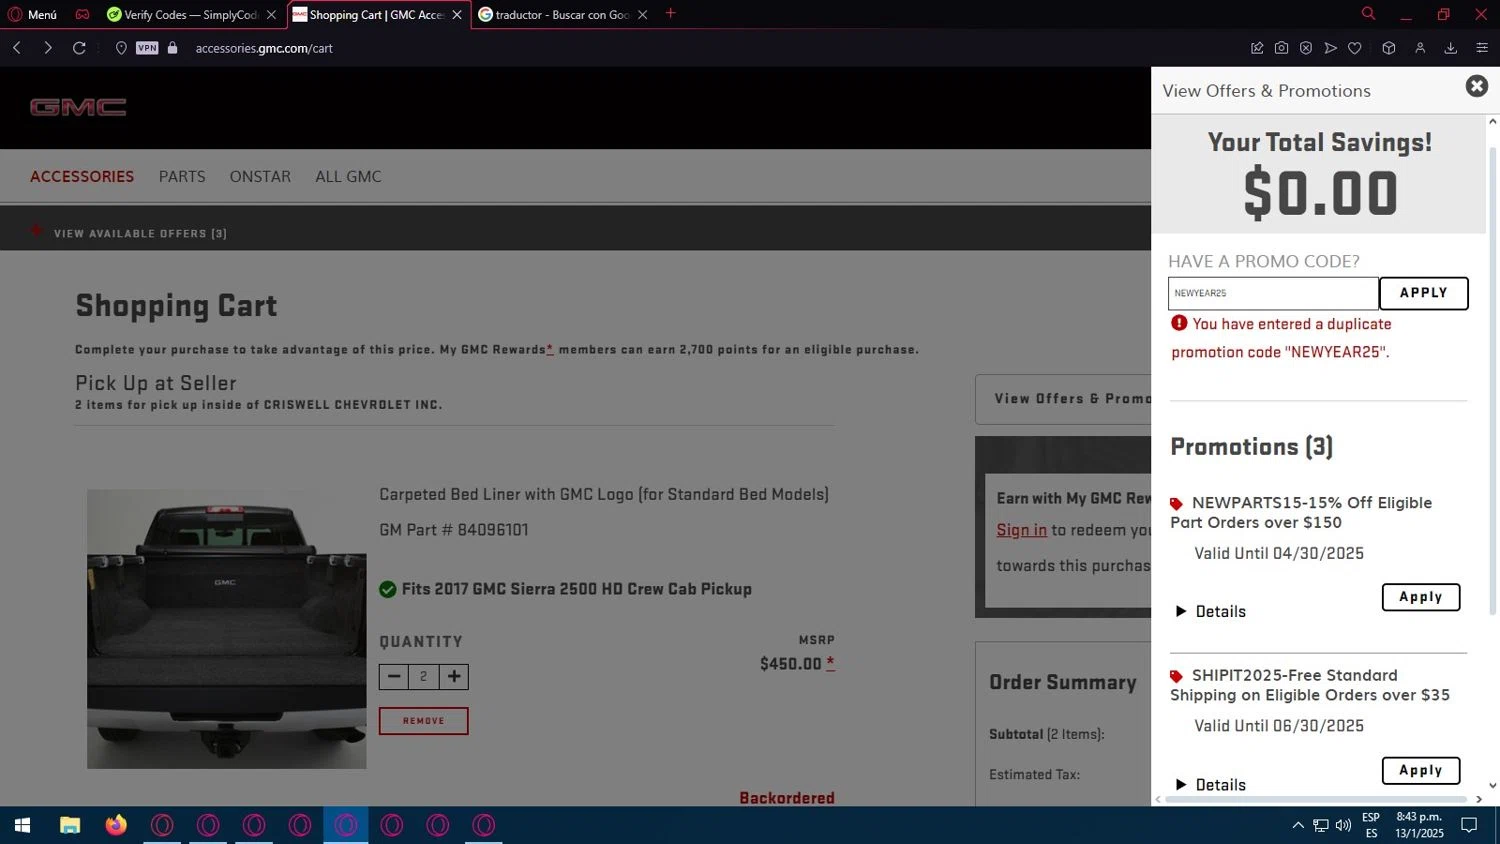The image size is (1500, 844).
Task: Show hidden system tray icons
Action: click(1298, 825)
